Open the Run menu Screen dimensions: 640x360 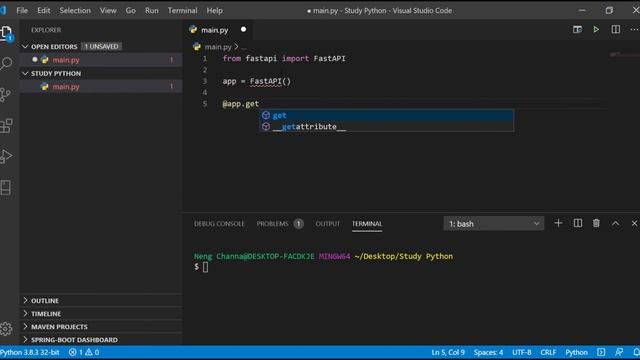(151, 11)
